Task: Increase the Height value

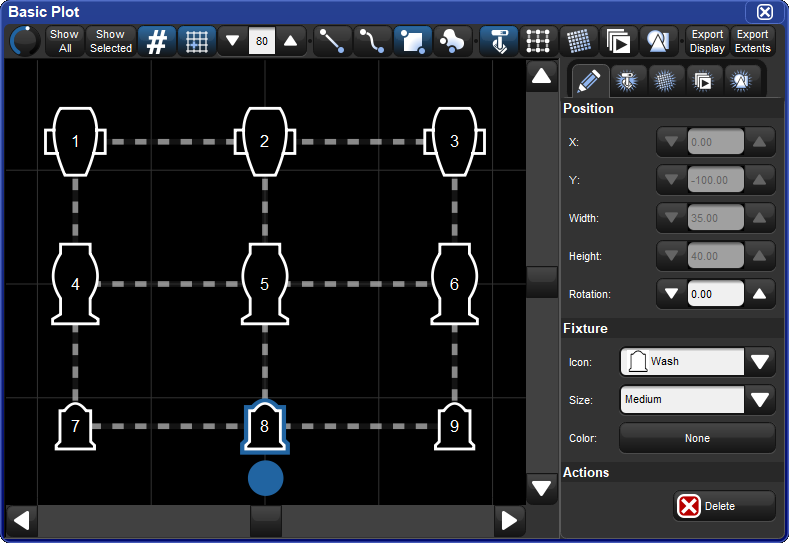Action: coord(759,256)
